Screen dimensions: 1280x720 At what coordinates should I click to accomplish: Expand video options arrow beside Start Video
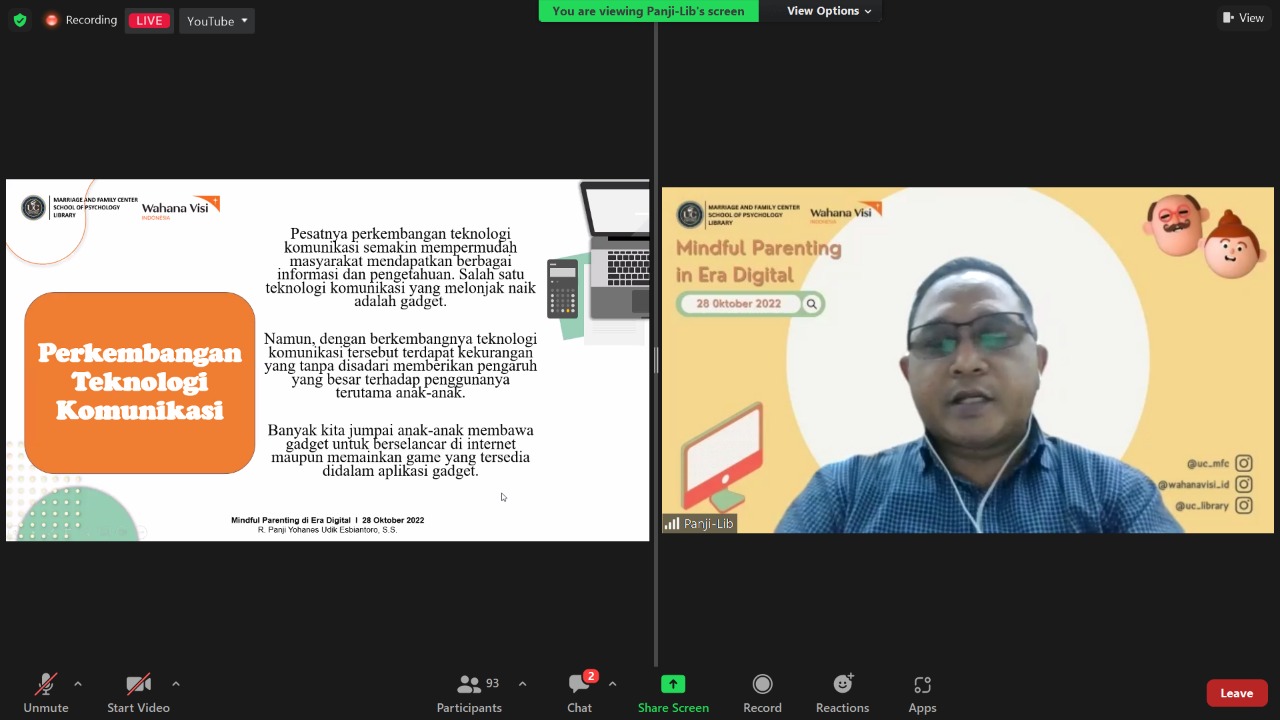[x=176, y=684]
